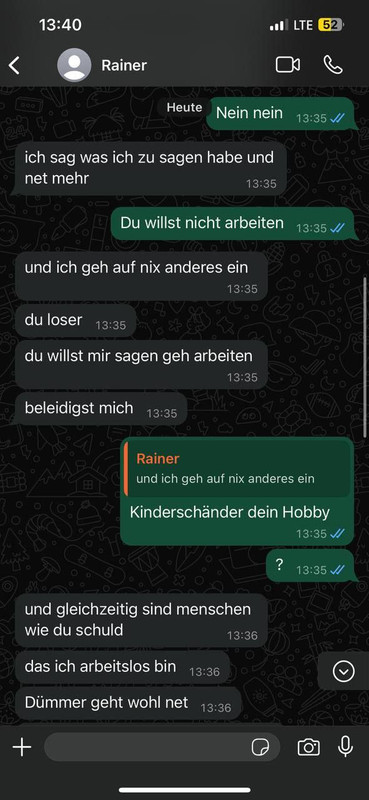Viewport: 369px width, 800px height.
Task: Tap the battery indicator in status bar
Action: [331, 25]
